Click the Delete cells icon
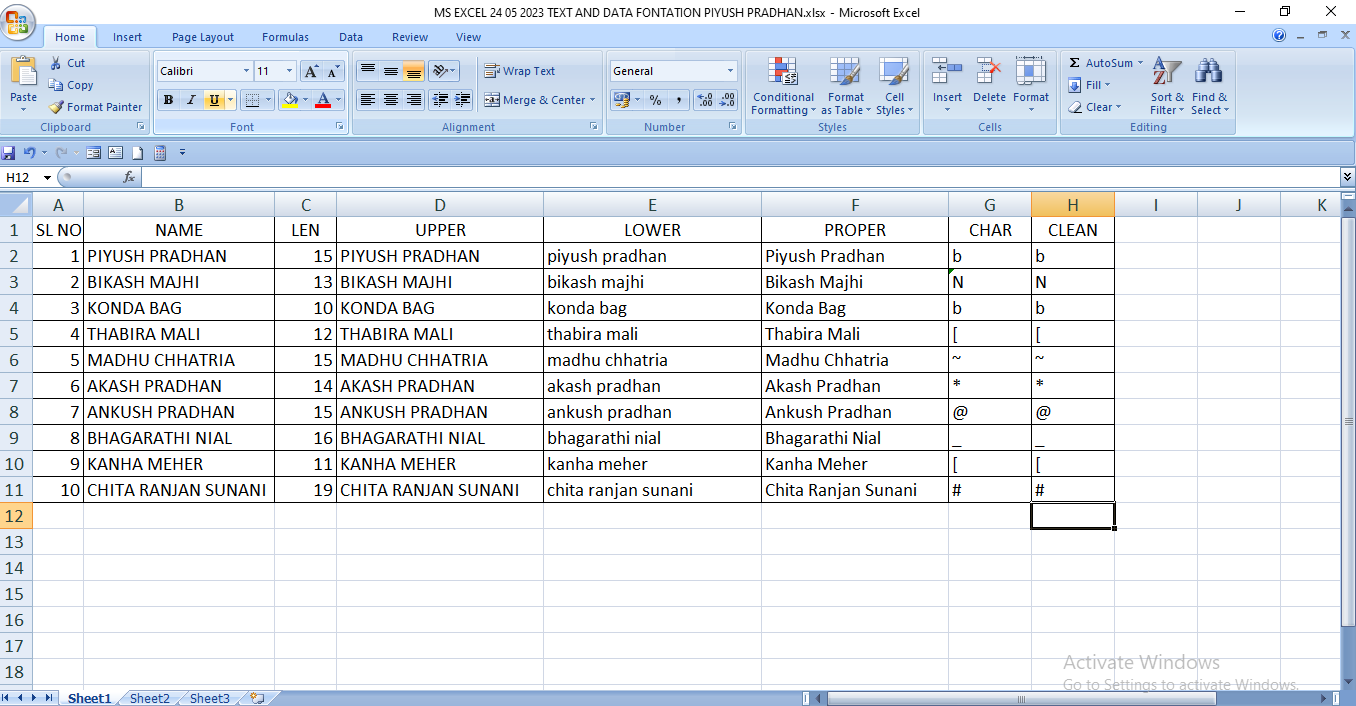1356x706 pixels. [x=989, y=72]
